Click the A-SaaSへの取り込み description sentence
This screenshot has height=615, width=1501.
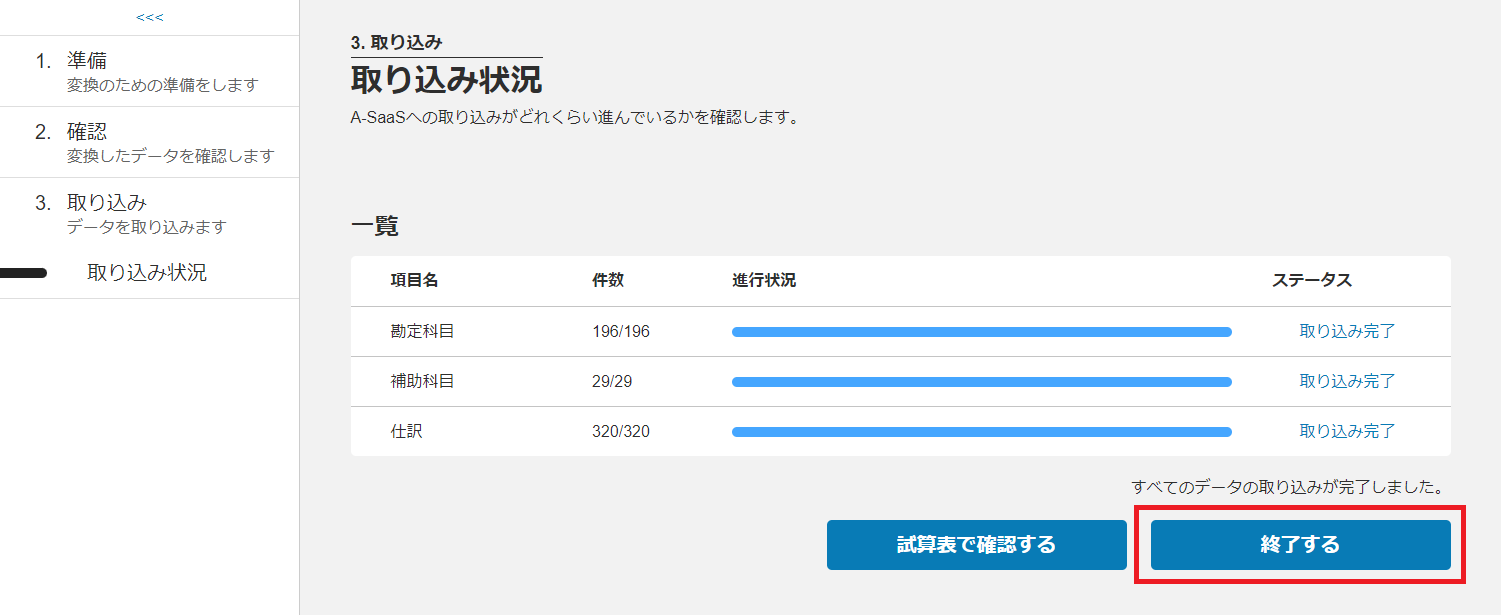[x=576, y=117]
